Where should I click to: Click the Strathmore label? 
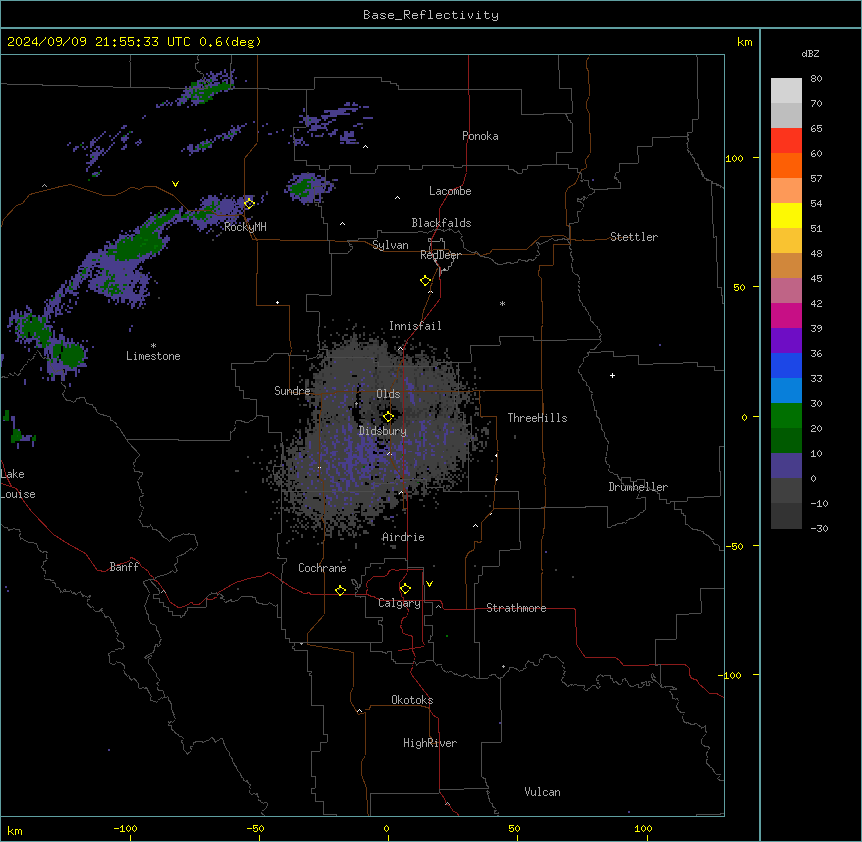(516, 608)
